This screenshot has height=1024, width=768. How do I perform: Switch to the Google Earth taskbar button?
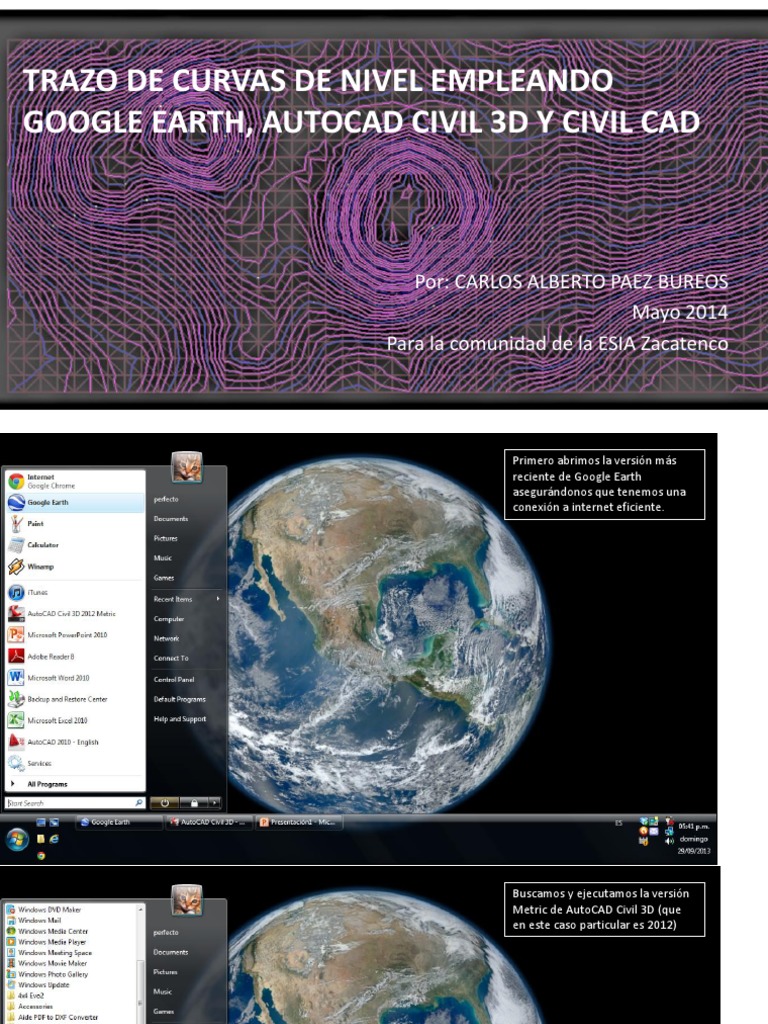120,822
